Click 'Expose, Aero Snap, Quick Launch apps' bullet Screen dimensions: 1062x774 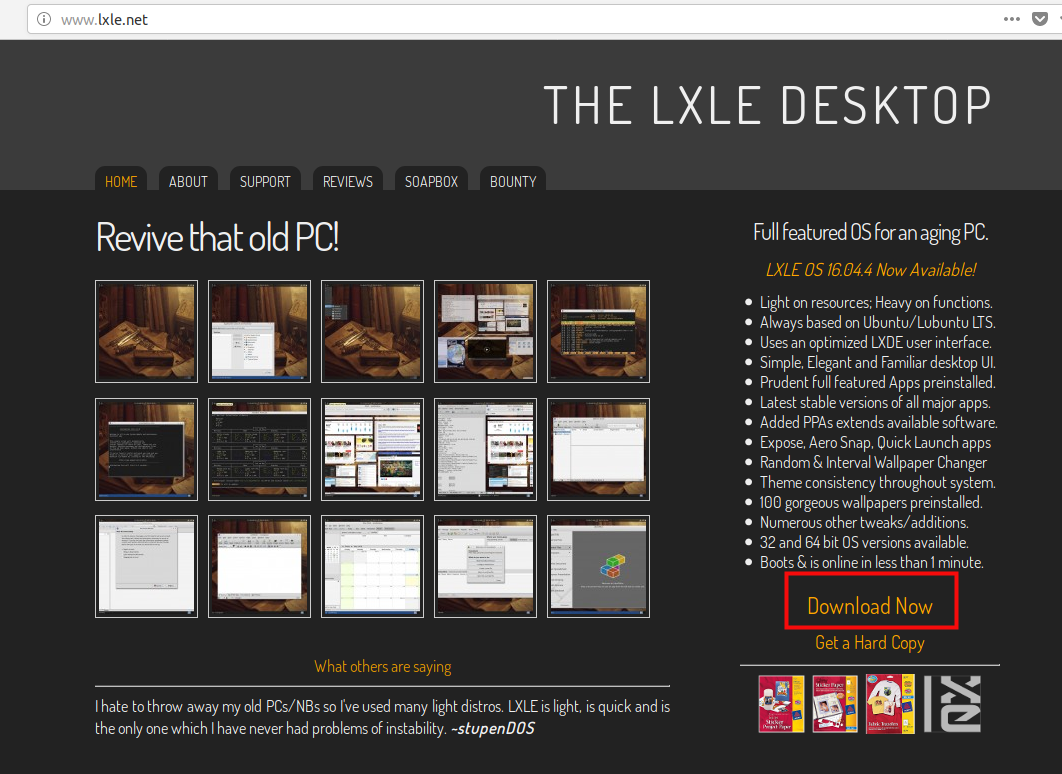click(x=875, y=442)
